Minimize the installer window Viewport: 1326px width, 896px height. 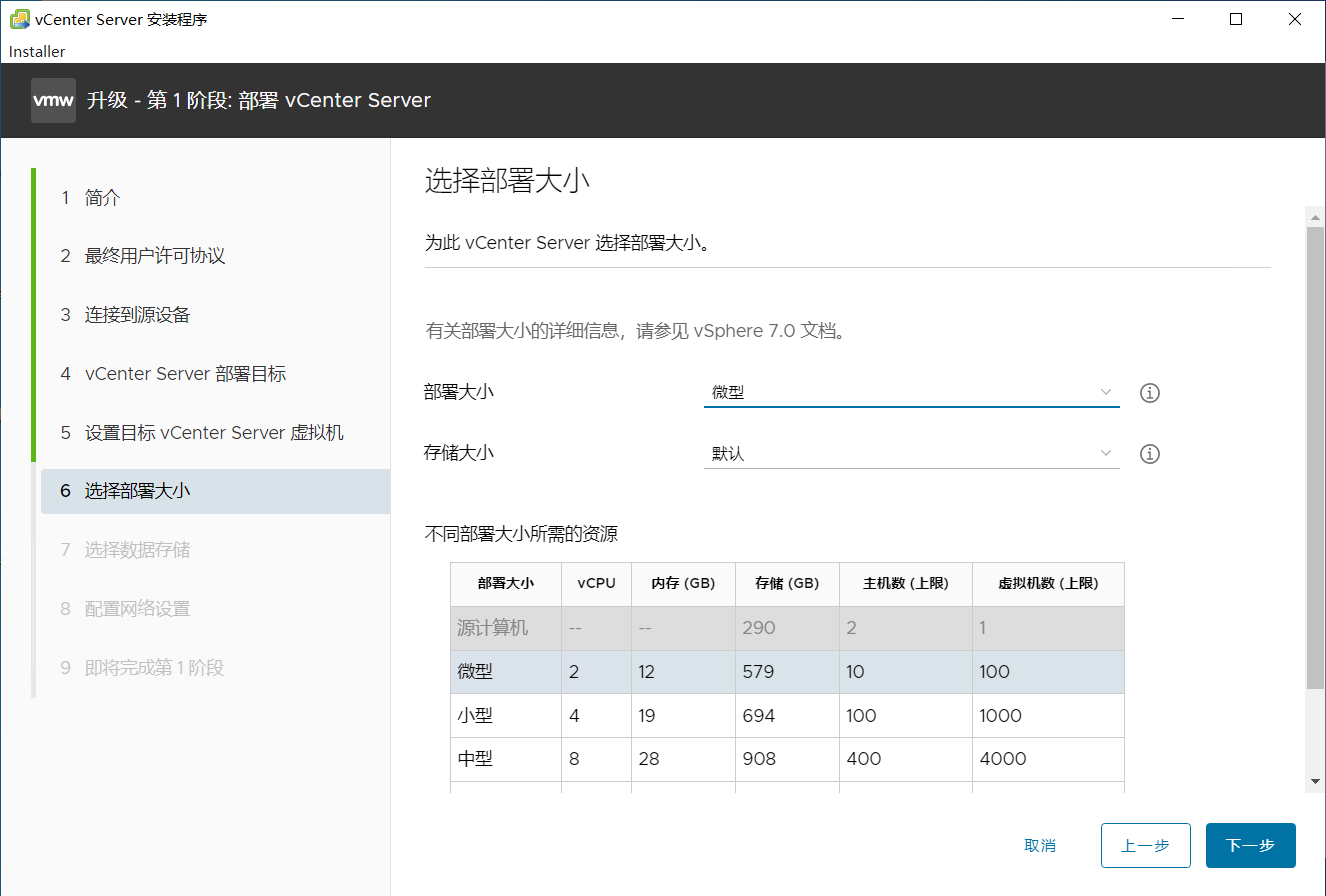(1176, 19)
